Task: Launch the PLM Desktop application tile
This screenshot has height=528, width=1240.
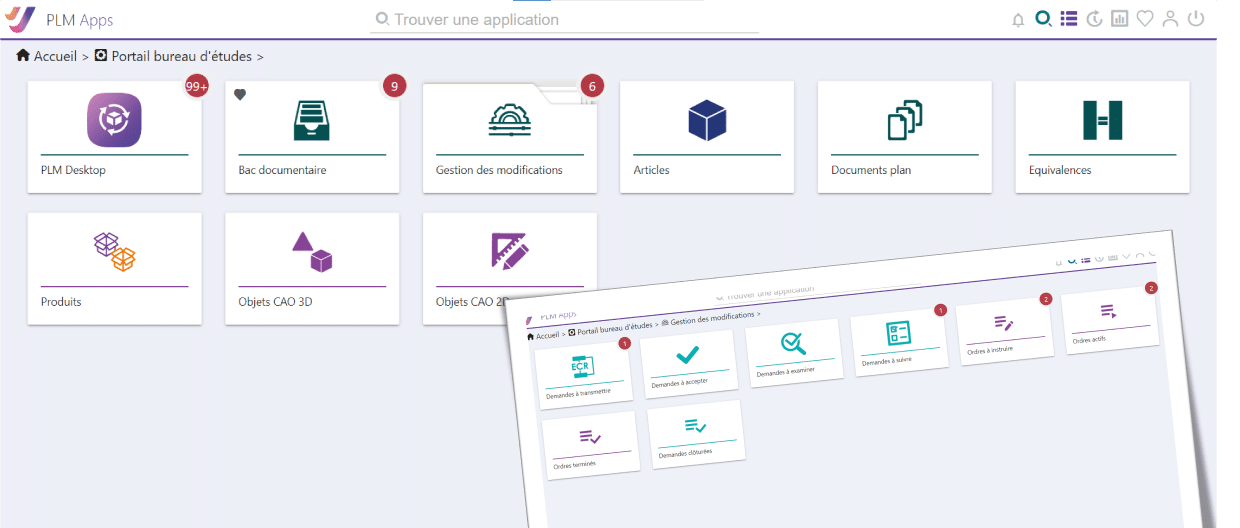Action: 114,136
